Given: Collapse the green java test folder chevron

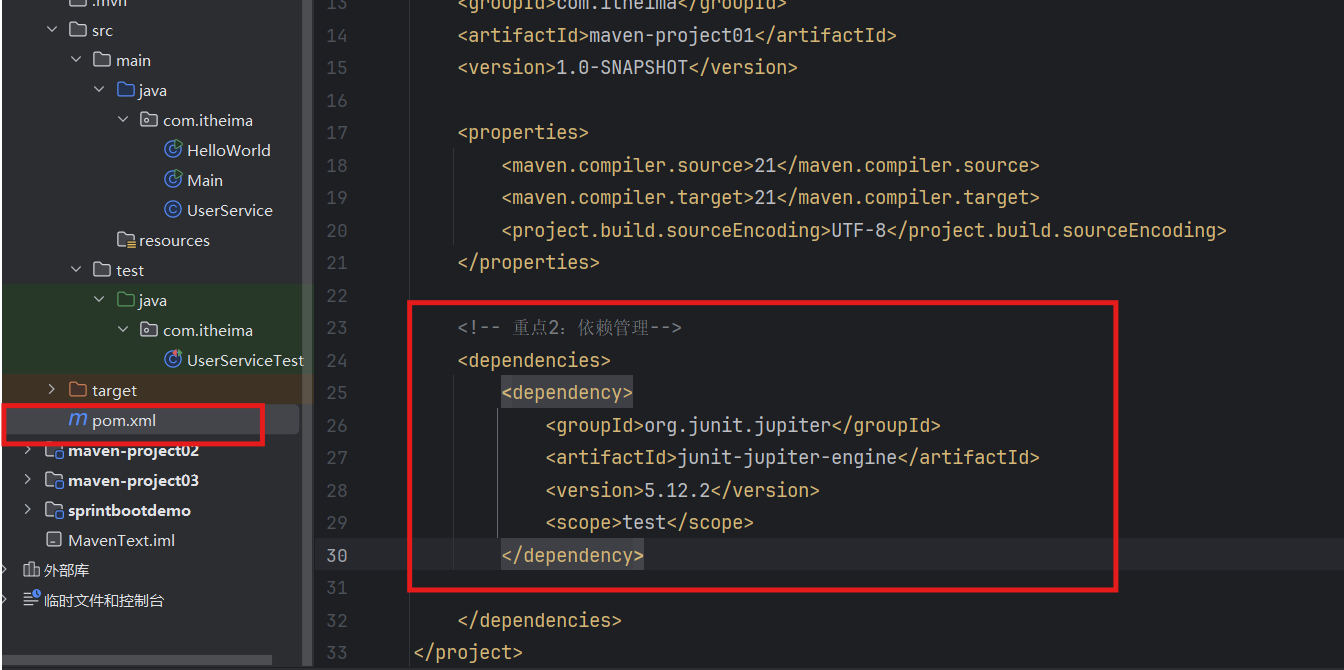Looking at the screenshot, I should point(99,300).
